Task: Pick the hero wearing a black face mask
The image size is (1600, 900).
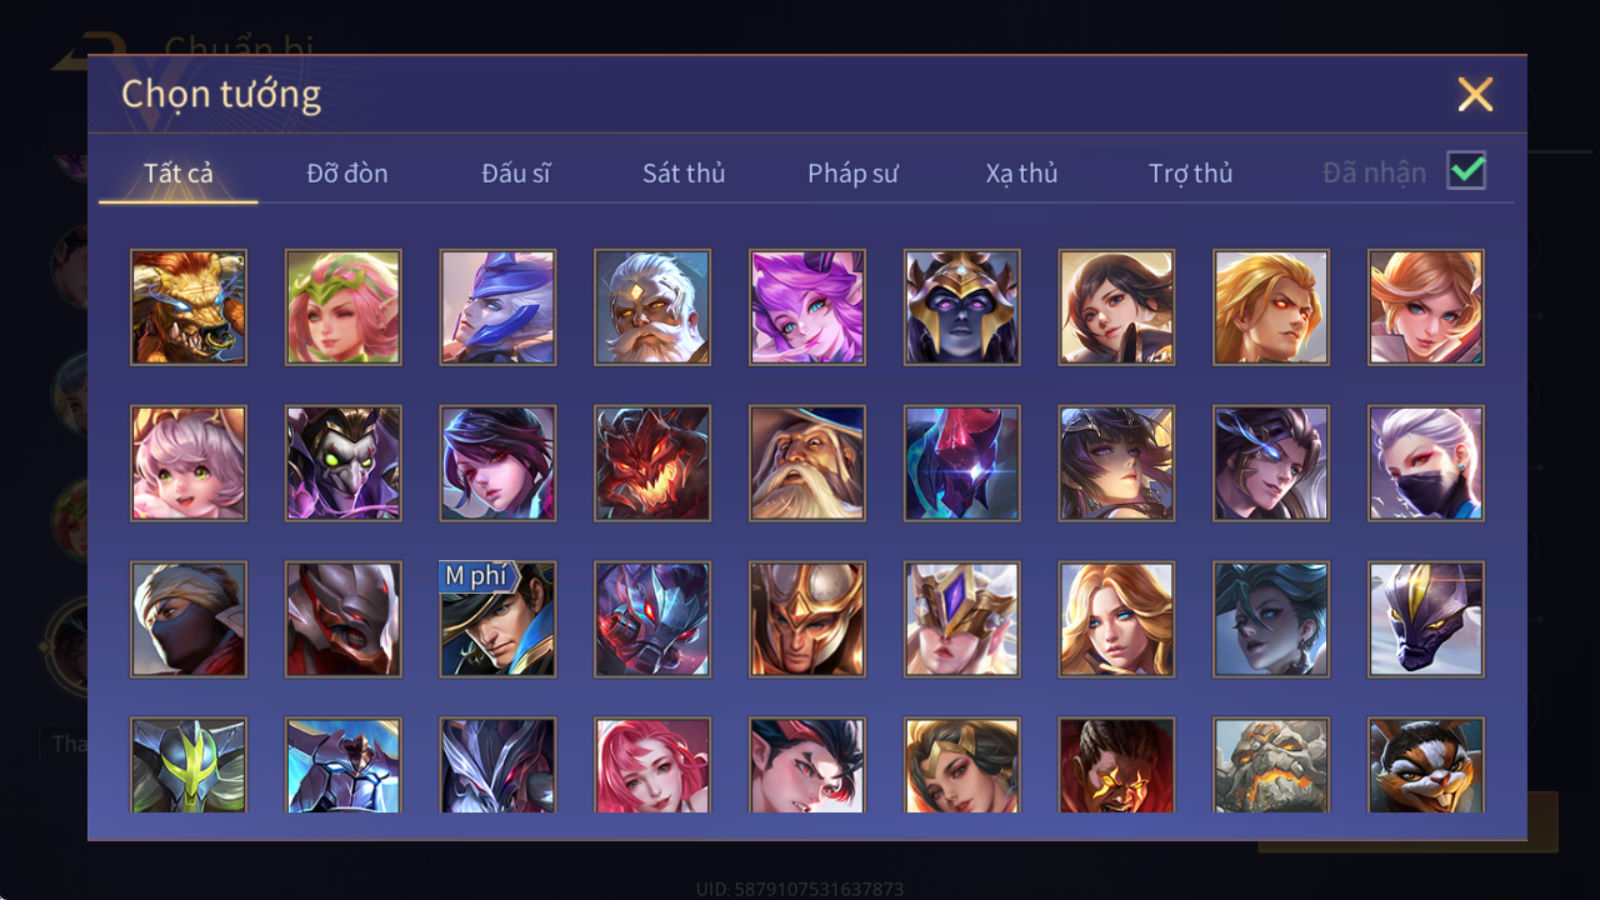Action: (1426, 463)
